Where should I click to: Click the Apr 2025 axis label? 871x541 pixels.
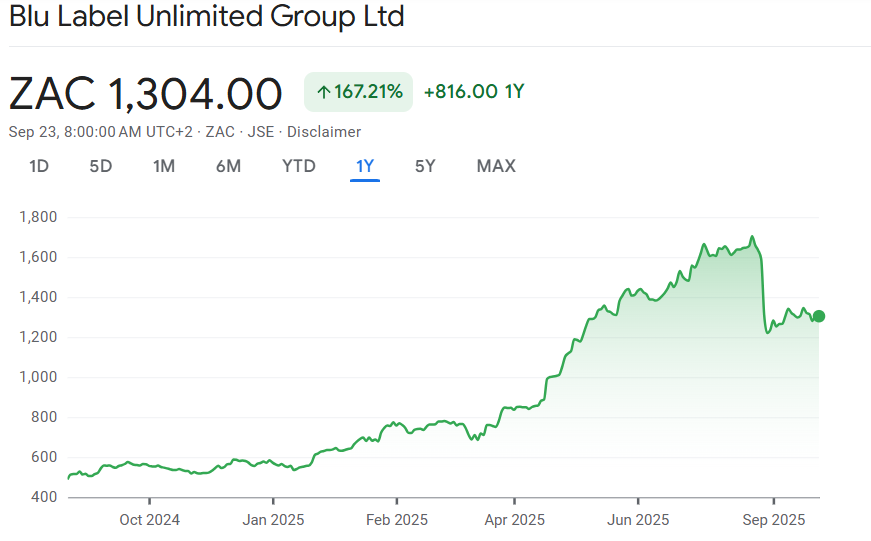click(x=514, y=520)
